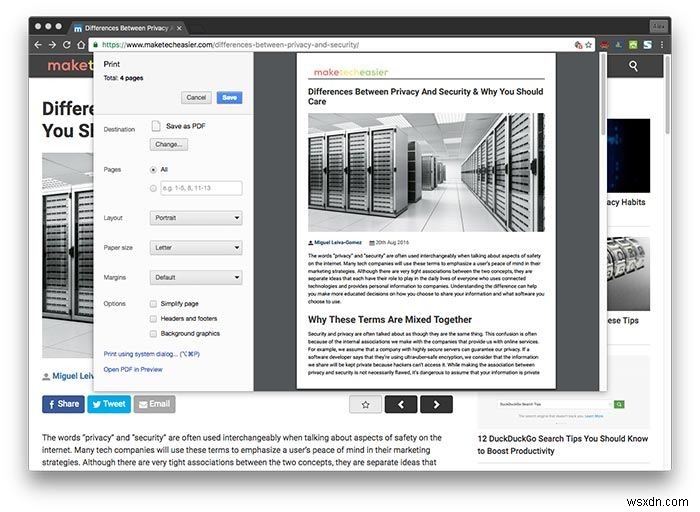Select the custom page range radio button
This screenshot has height=512, width=700.
[153, 188]
